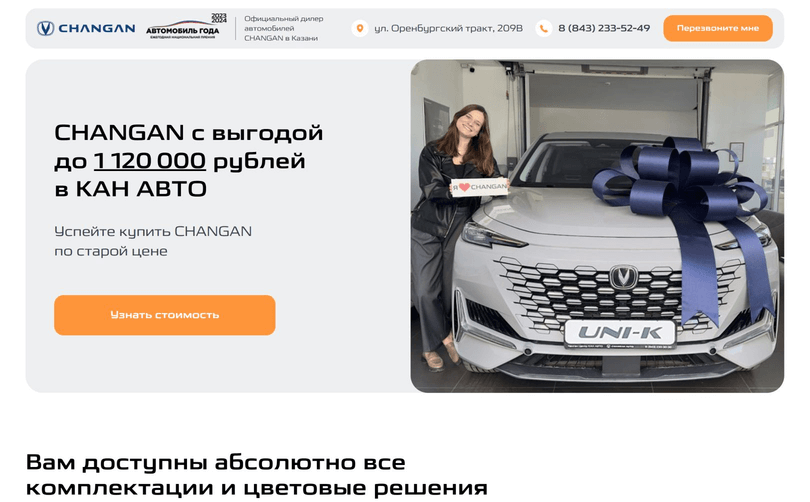Click the Перезвоните мне button
This screenshot has height=502, width=810.
(718, 28)
